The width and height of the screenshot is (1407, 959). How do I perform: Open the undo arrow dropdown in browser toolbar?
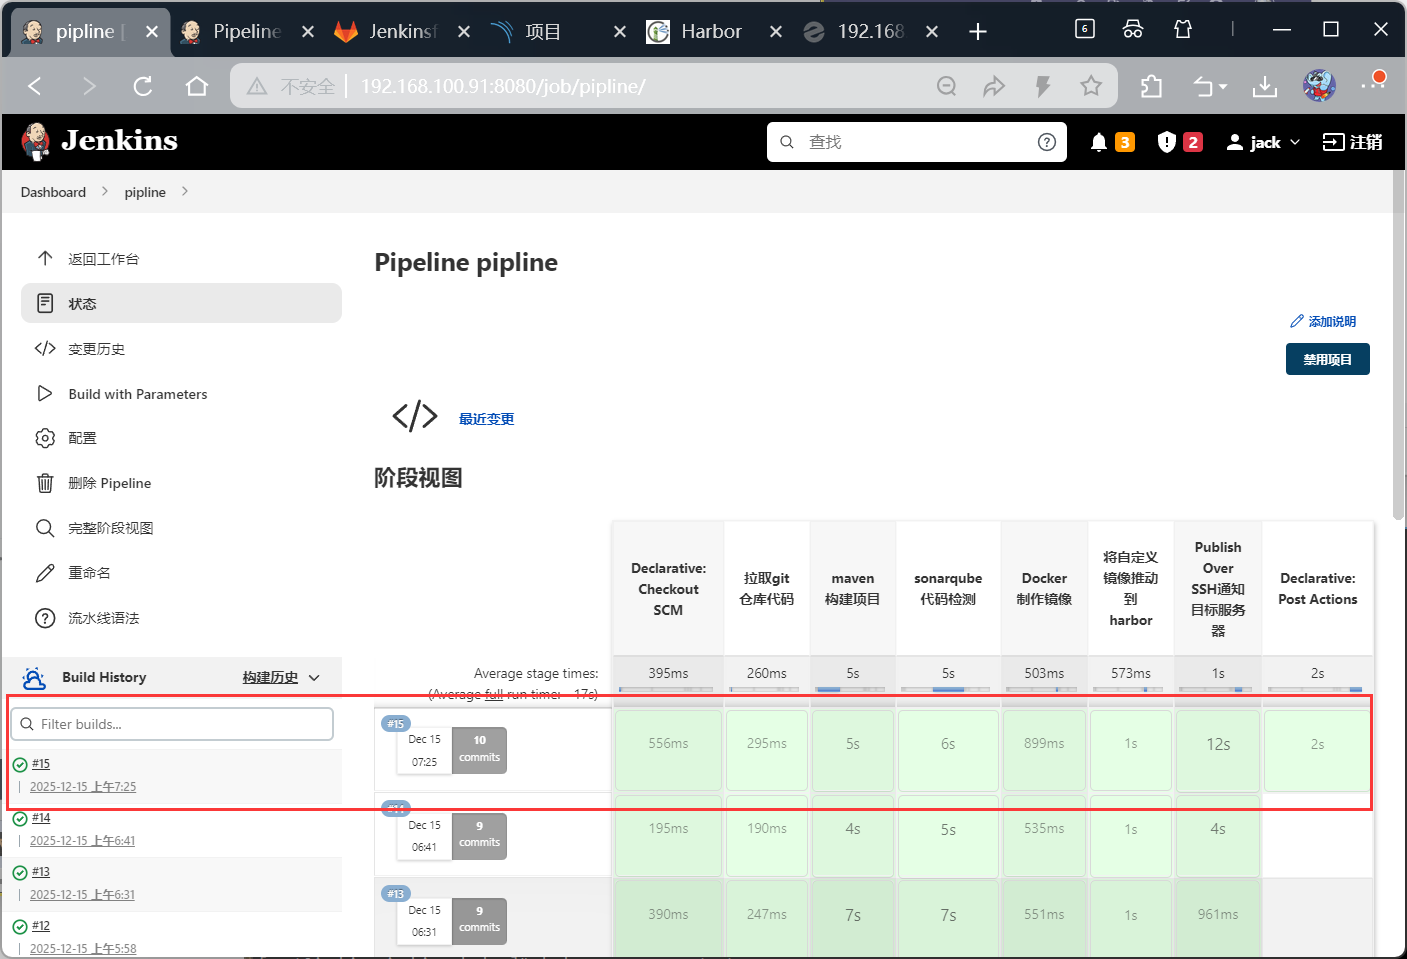pos(1210,87)
